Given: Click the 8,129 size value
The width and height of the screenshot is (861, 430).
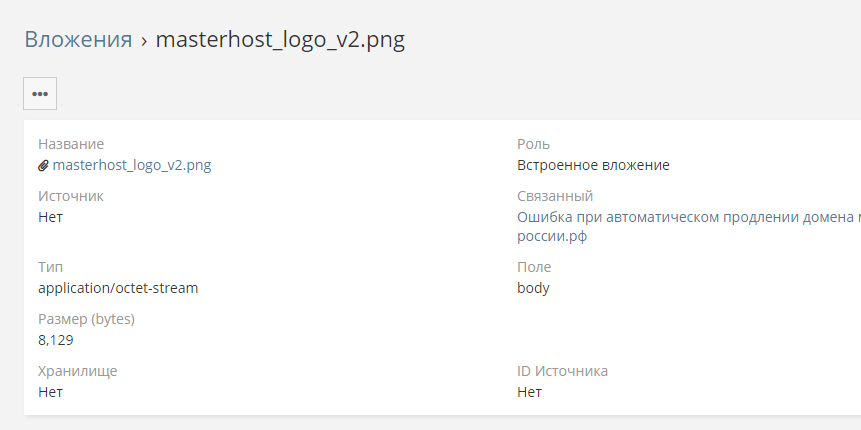Looking at the screenshot, I should 56,340.
